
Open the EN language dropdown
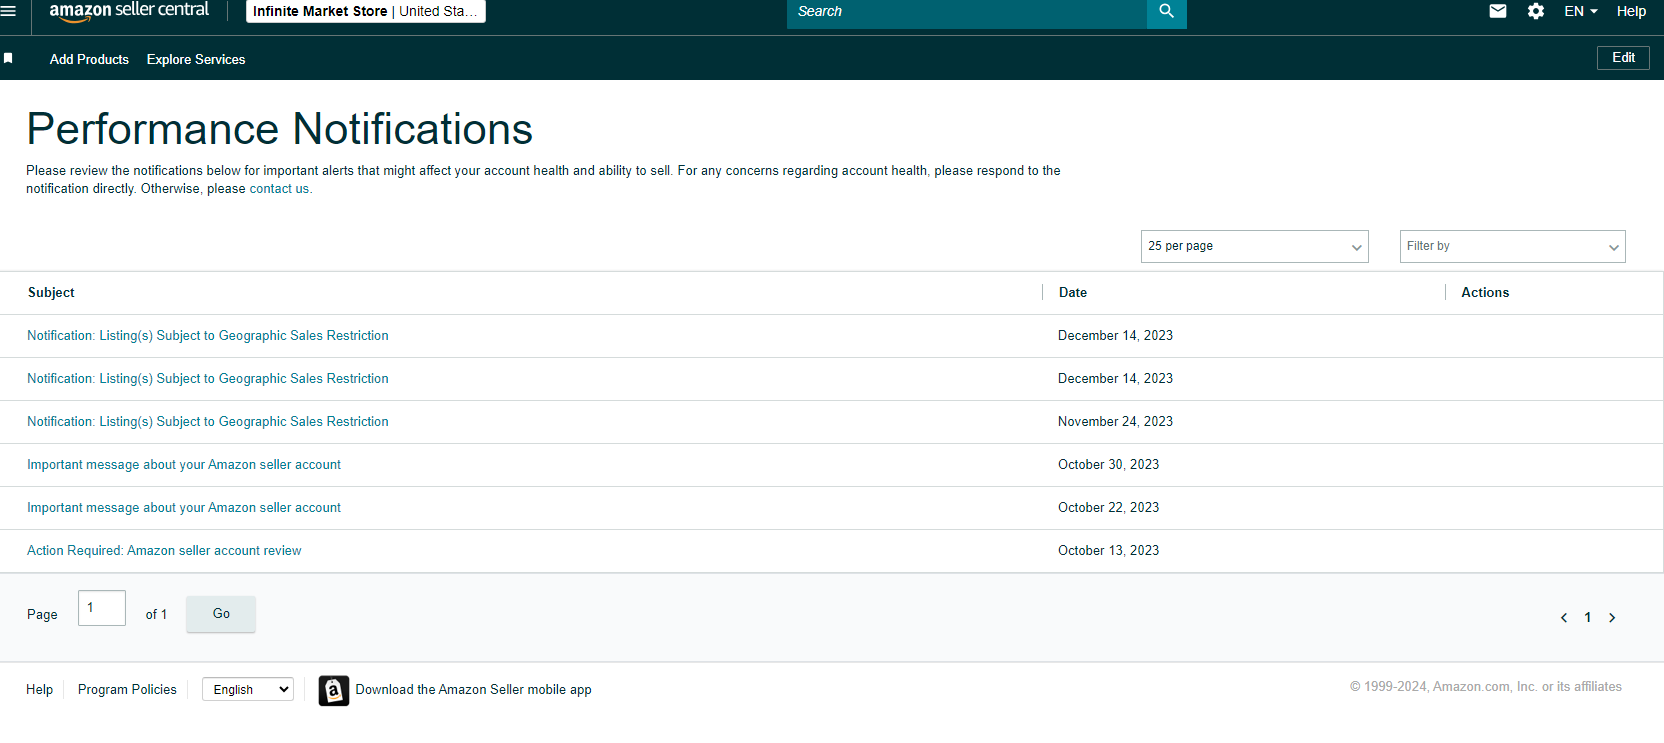pyautogui.click(x=1581, y=11)
